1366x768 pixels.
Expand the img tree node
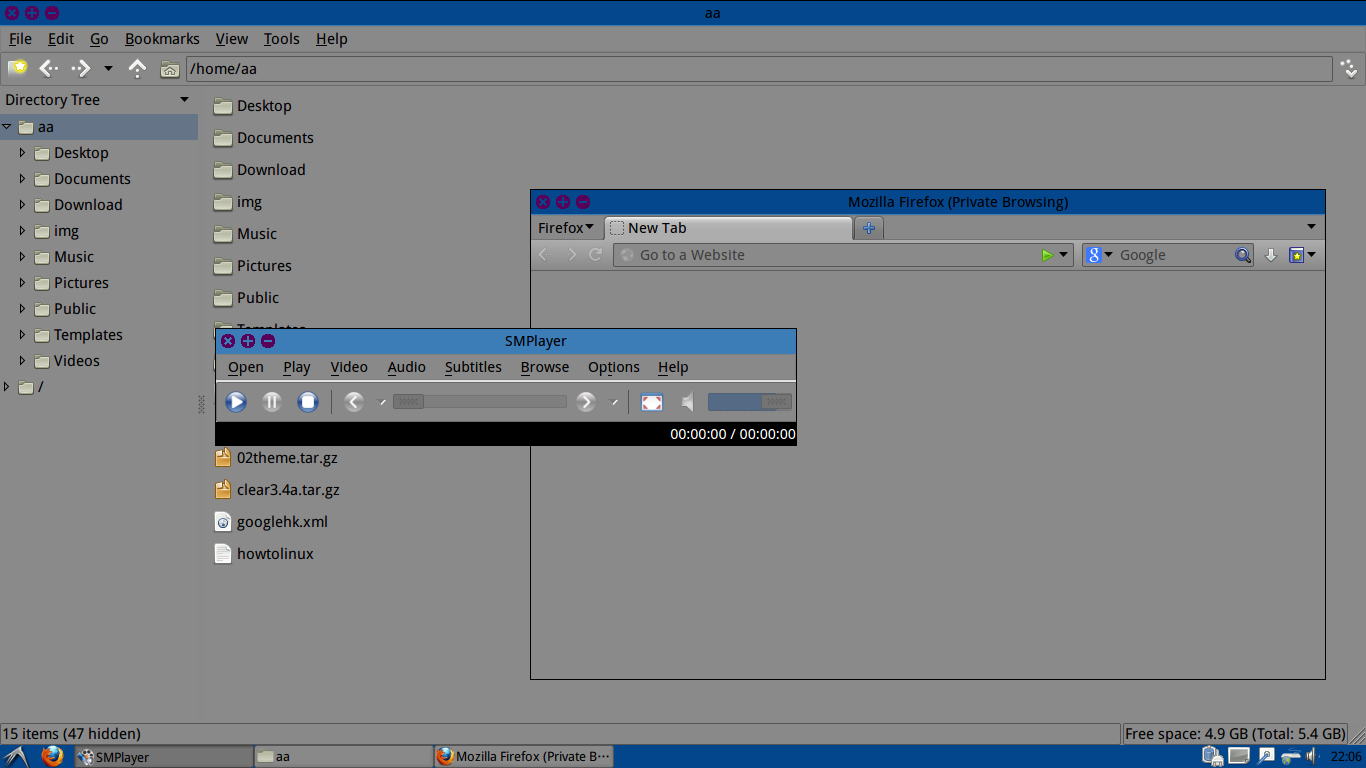(x=22, y=231)
